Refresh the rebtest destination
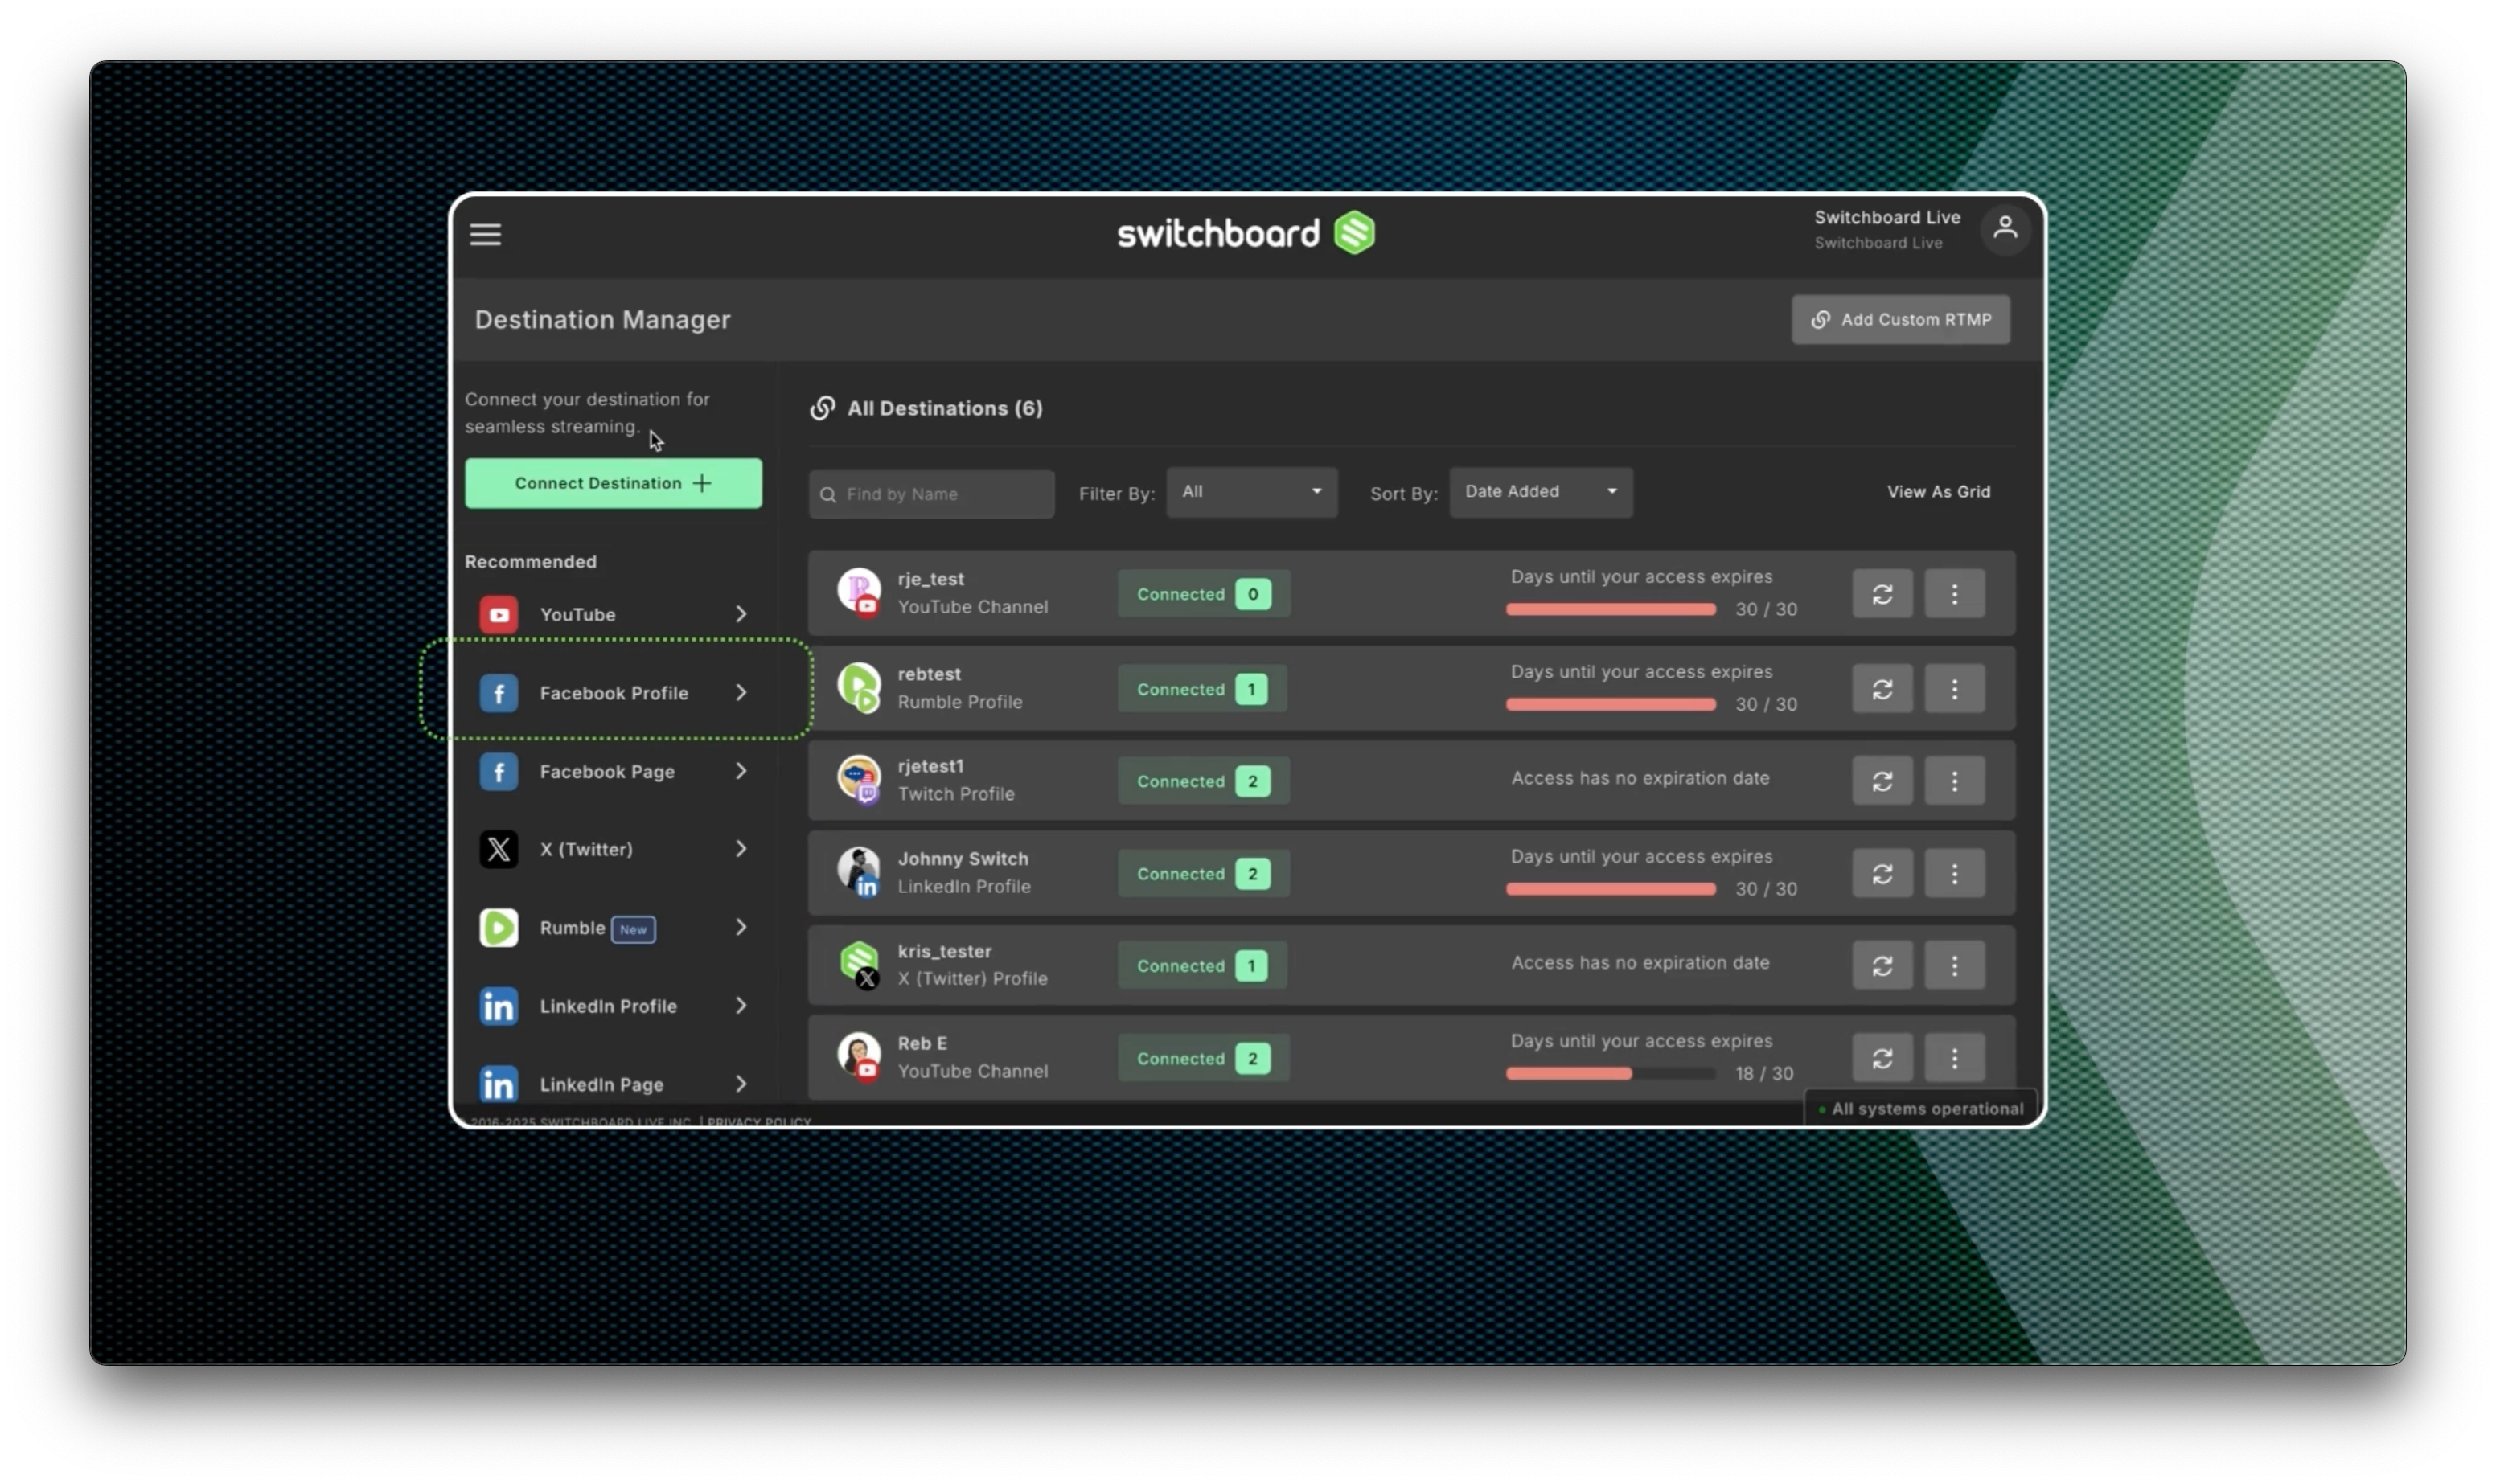The height and width of the screenshot is (1484, 2496). 1882,689
